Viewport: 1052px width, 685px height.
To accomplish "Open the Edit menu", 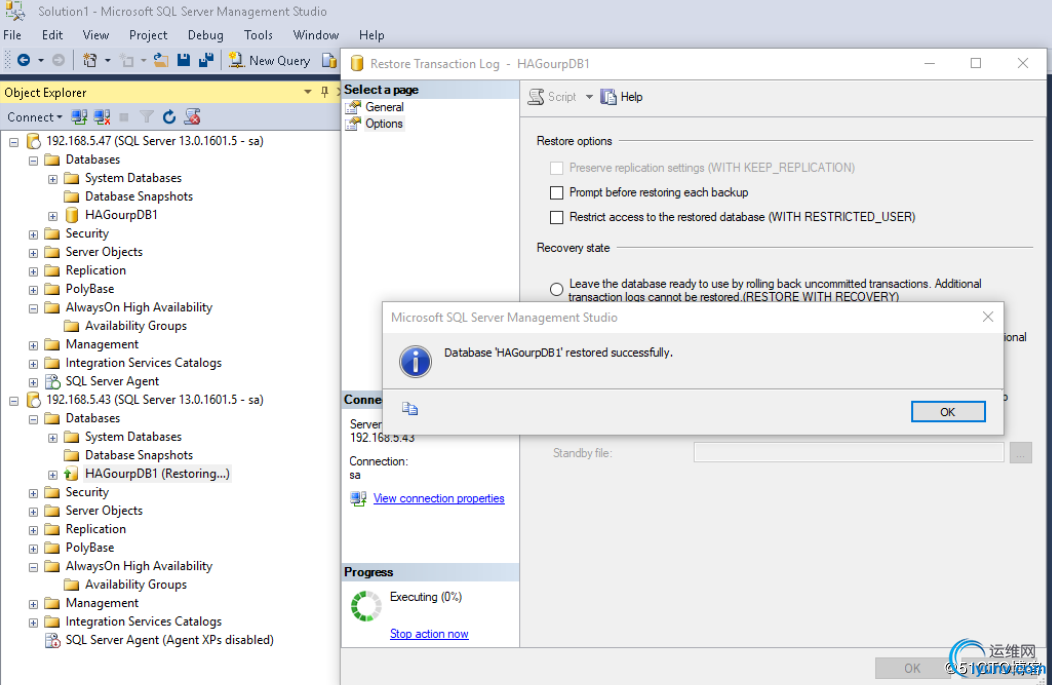I will pos(52,35).
